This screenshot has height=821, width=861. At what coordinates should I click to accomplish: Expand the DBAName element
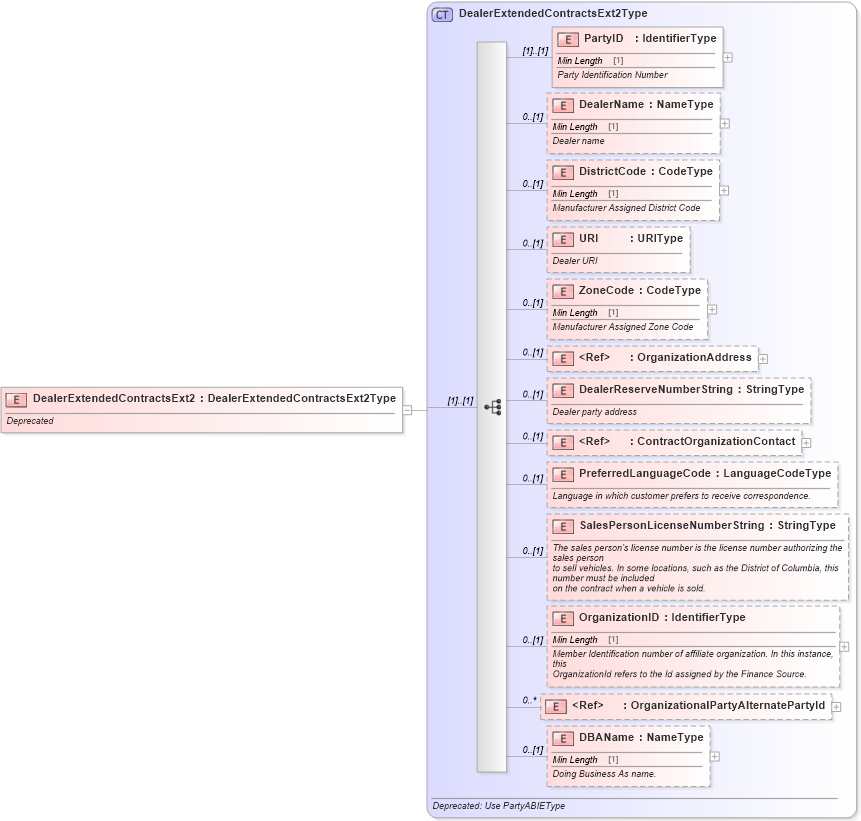point(713,757)
